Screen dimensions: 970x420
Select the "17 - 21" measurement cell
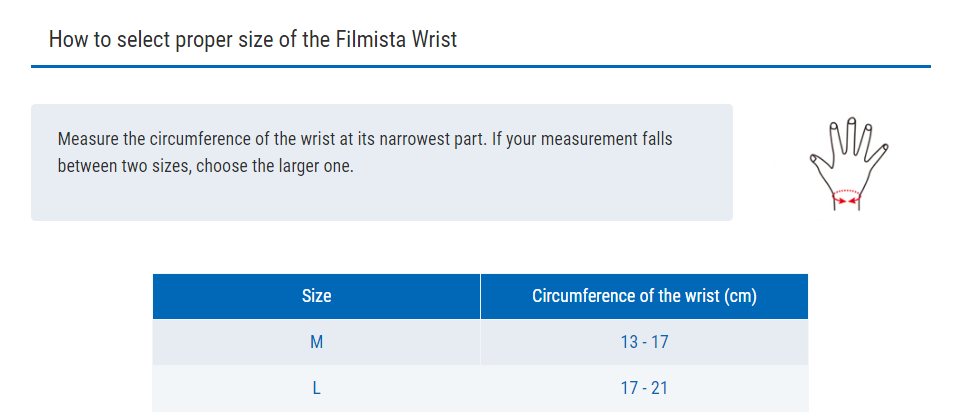pyautogui.click(x=644, y=388)
